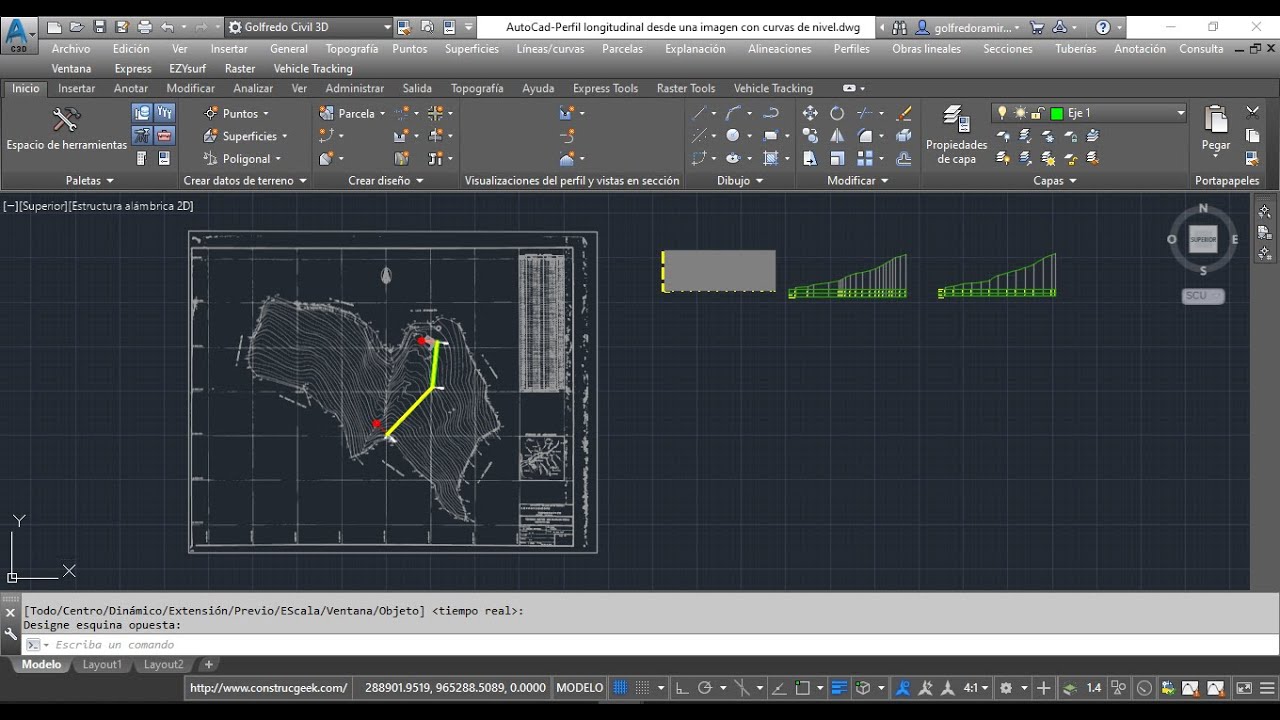This screenshot has width=1280, height=720.
Task: Open the Help question mark icon
Action: pos(1103,27)
